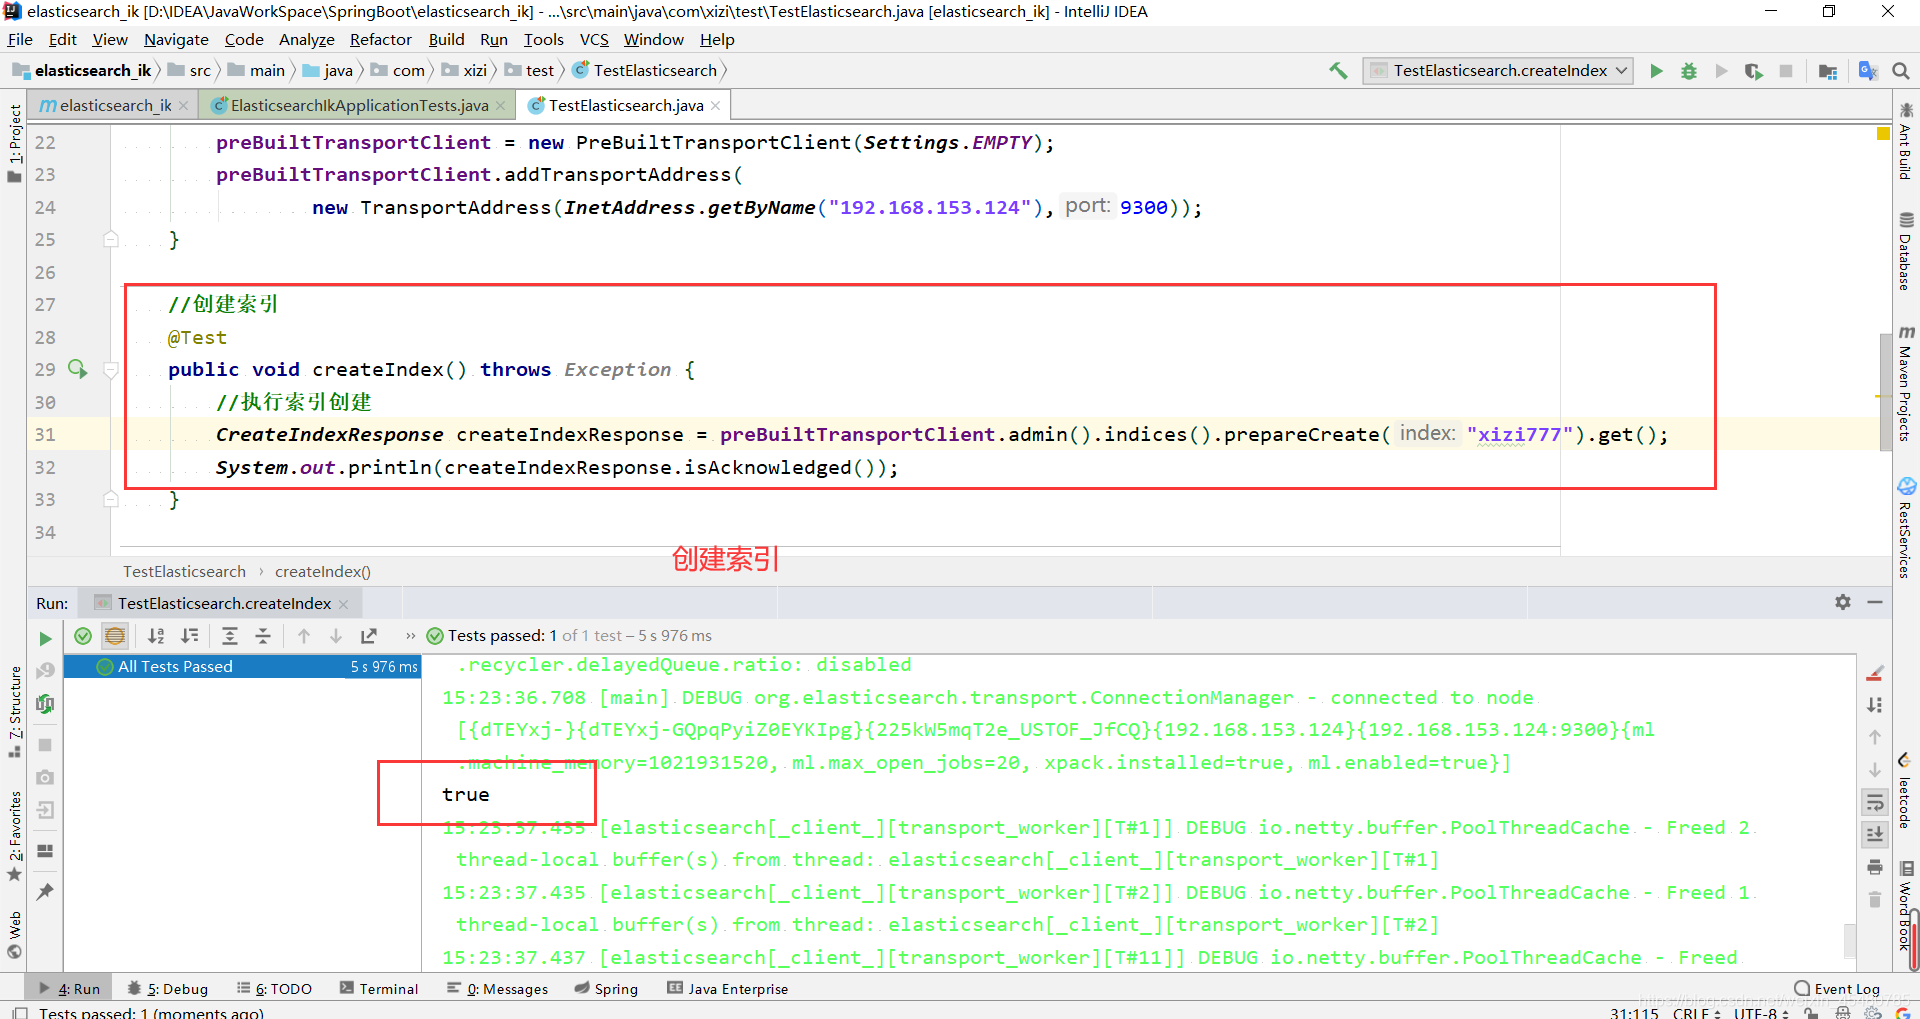Switch to the elasticsearch_ik pom tab
Image resolution: width=1920 pixels, height=1019 pixels.
112,105
